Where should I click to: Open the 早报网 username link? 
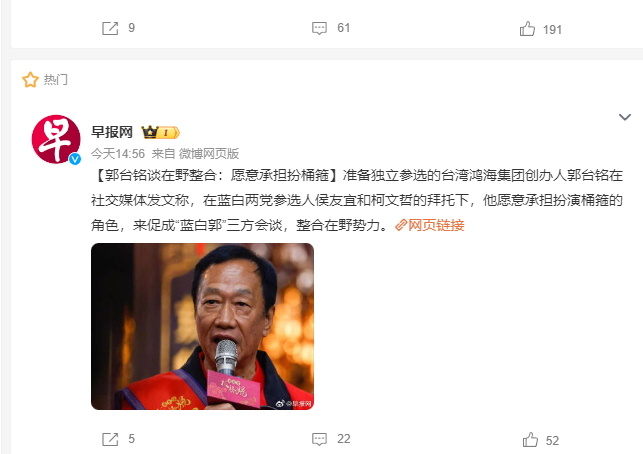click(112, 132)
